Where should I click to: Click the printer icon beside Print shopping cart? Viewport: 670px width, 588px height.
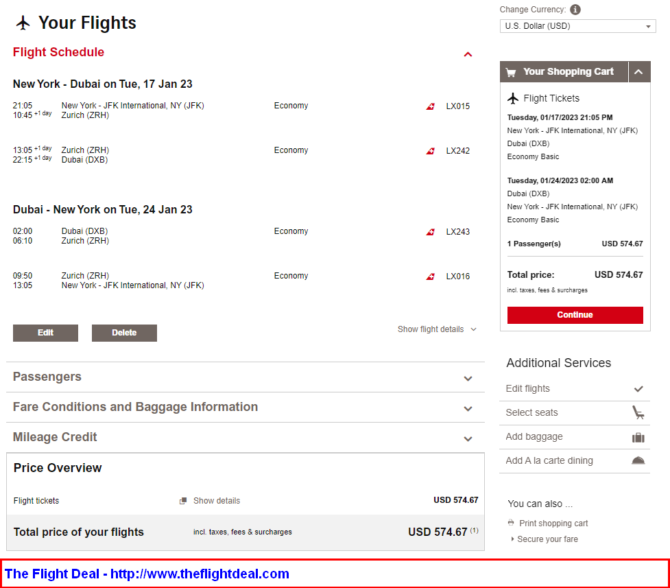tap(511, 523)
